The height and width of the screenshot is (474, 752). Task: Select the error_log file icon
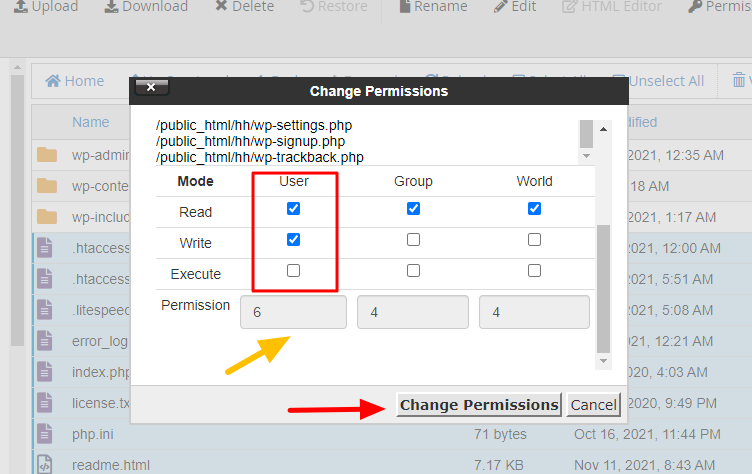[x=45, y=341]
